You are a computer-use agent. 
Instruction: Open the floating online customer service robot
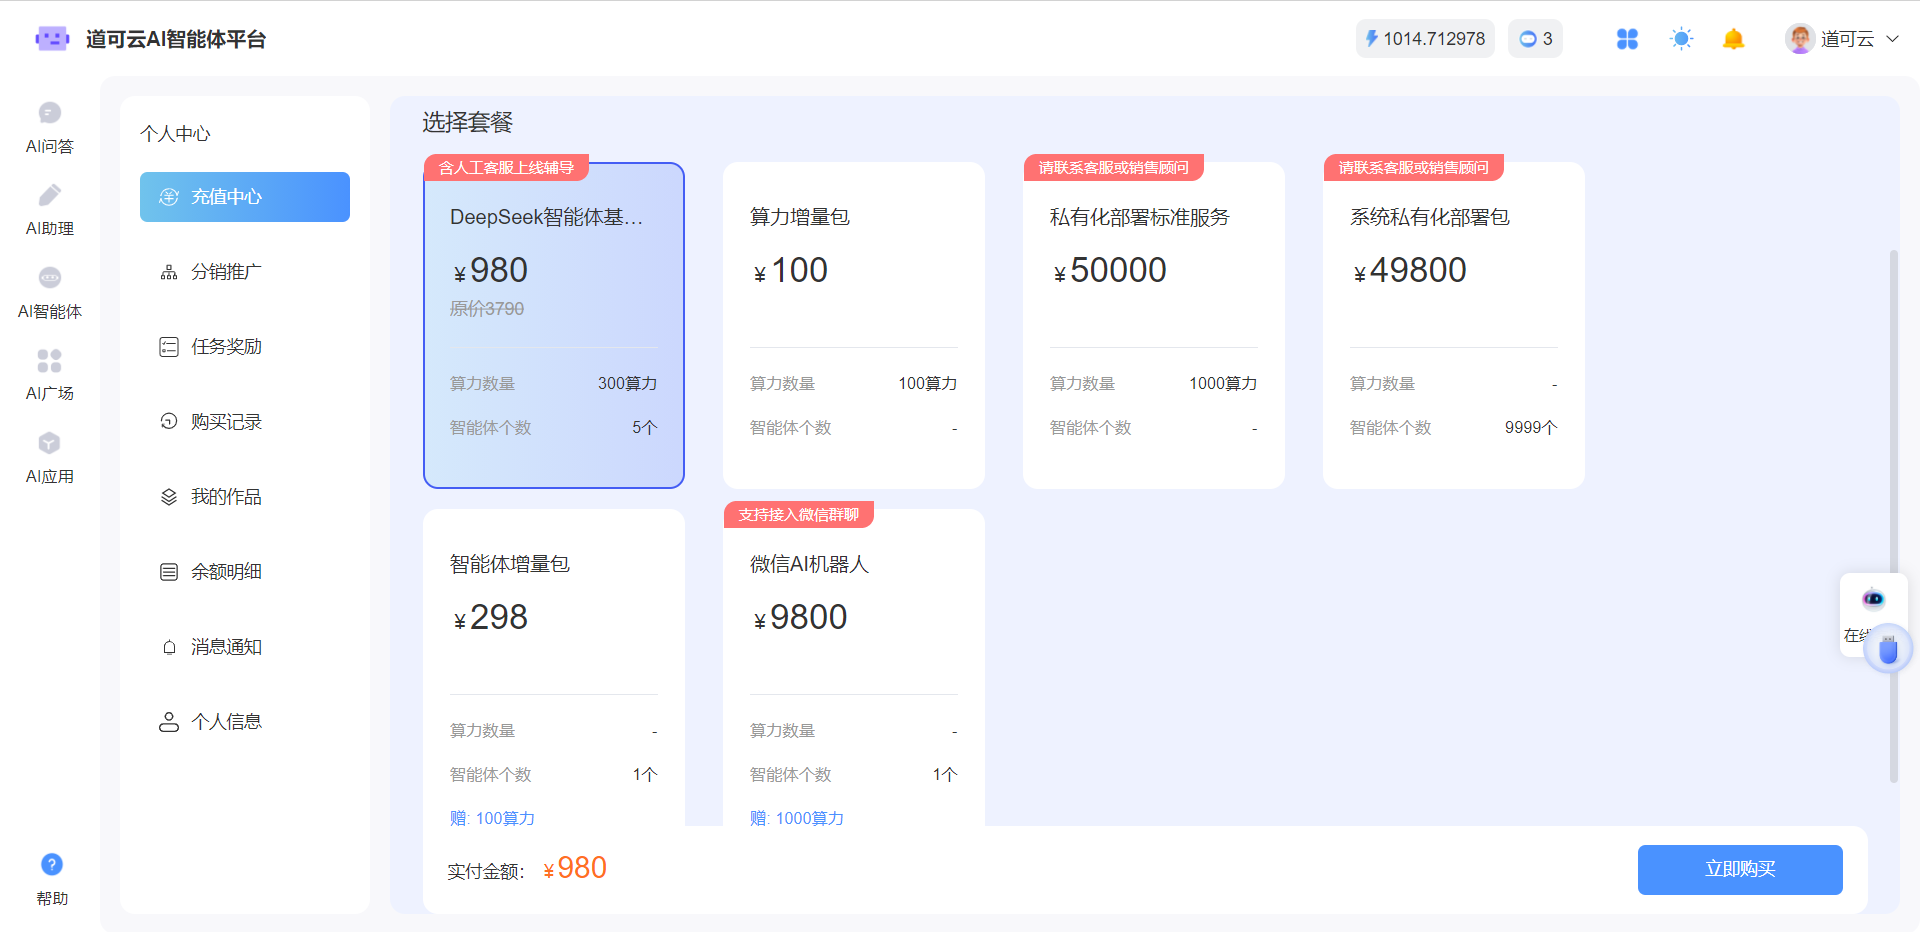point(1872,600)
